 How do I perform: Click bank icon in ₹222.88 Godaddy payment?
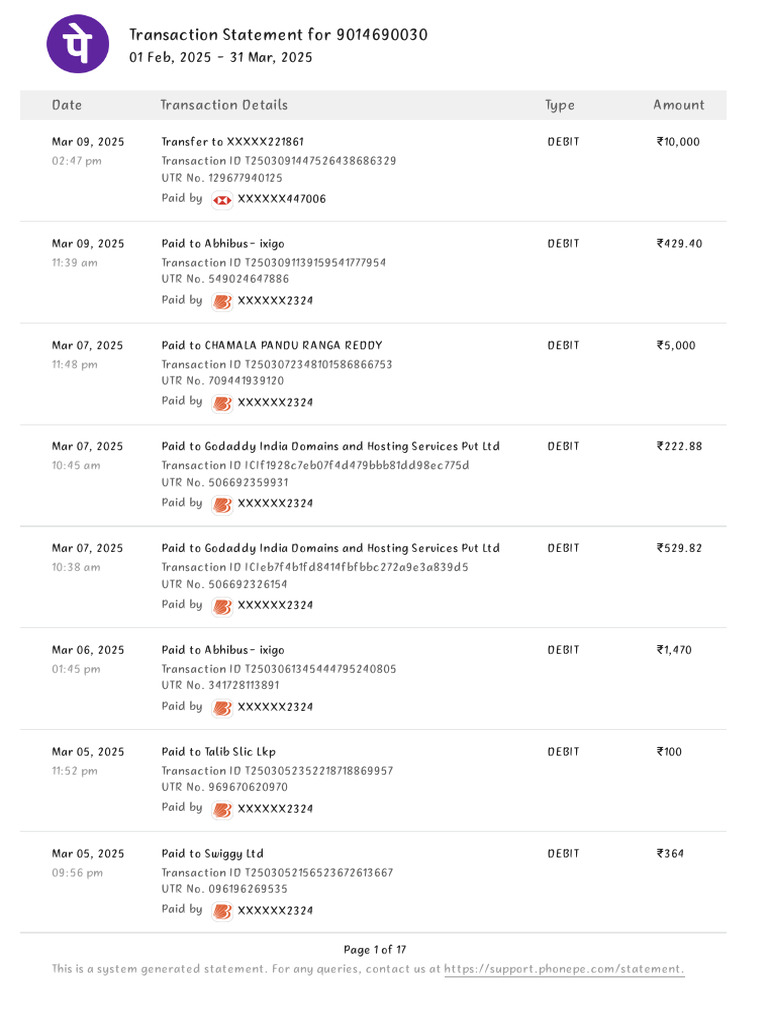[222, 504]
